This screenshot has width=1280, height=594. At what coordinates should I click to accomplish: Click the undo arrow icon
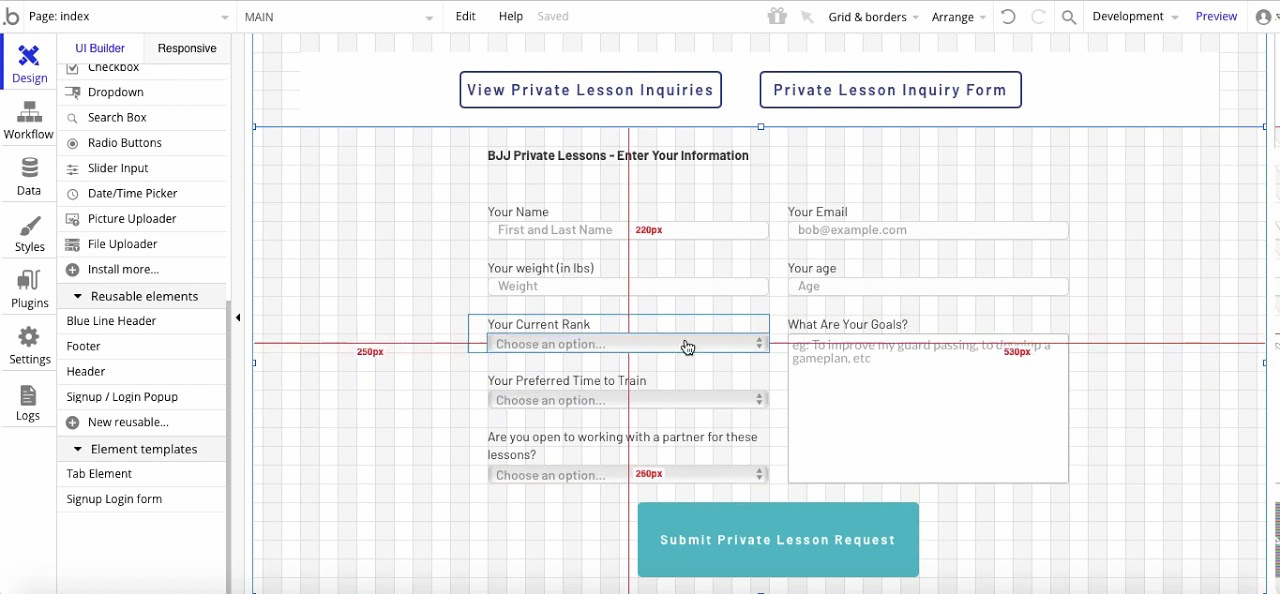pos(1008,17)
